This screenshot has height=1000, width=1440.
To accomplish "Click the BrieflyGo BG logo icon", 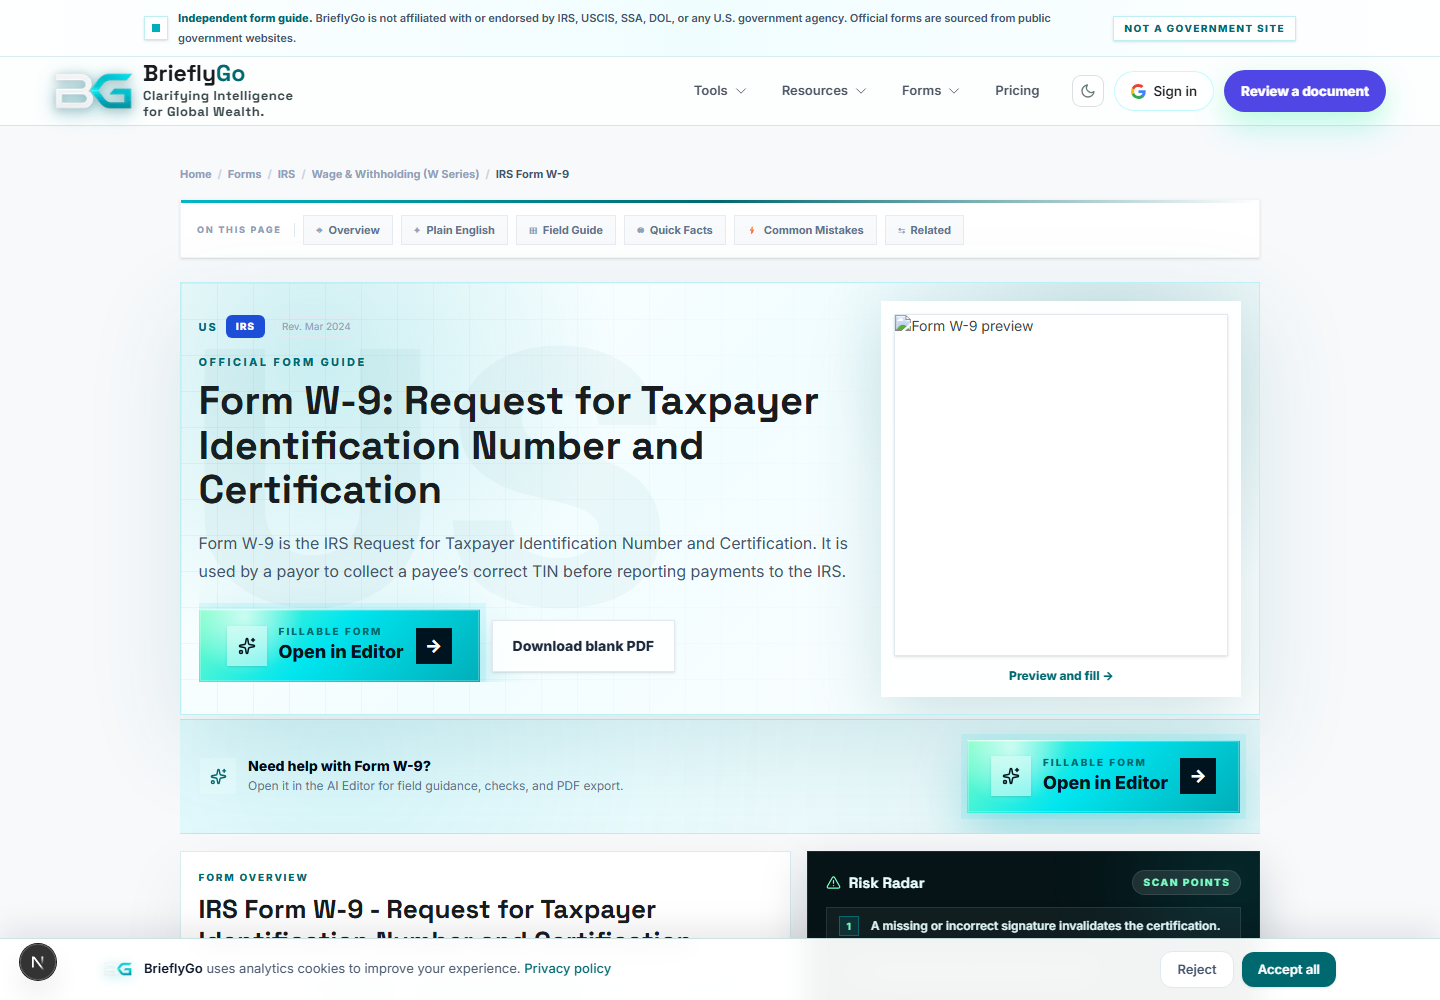I will (93, 91).
